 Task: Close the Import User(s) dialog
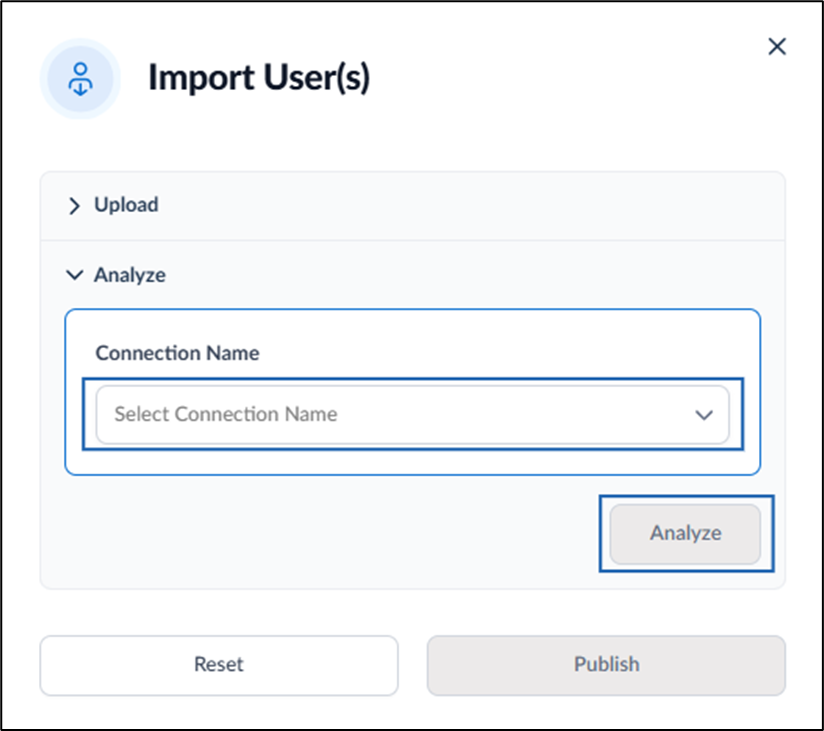point(777,46)
